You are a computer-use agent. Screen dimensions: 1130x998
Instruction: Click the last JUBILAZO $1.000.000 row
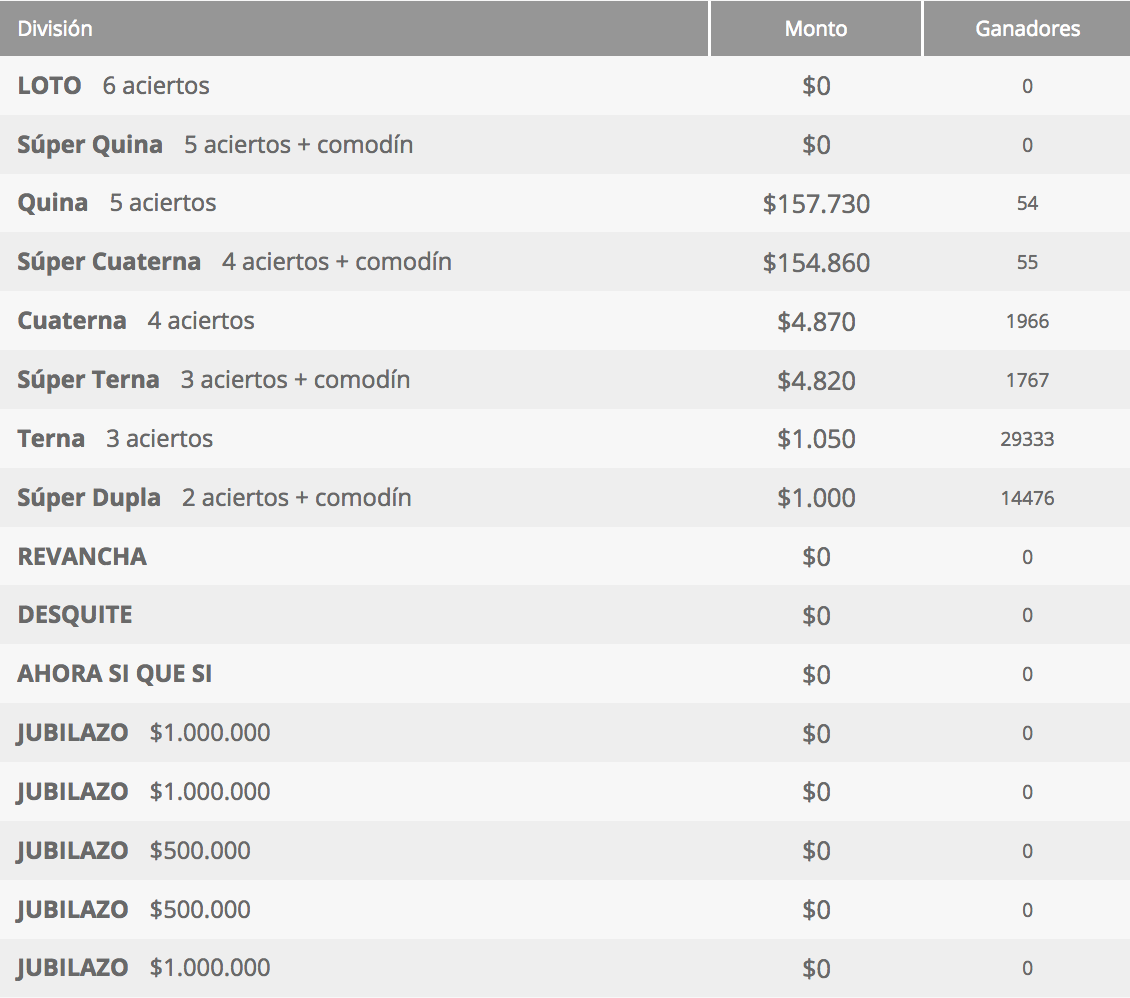(565, 968)
